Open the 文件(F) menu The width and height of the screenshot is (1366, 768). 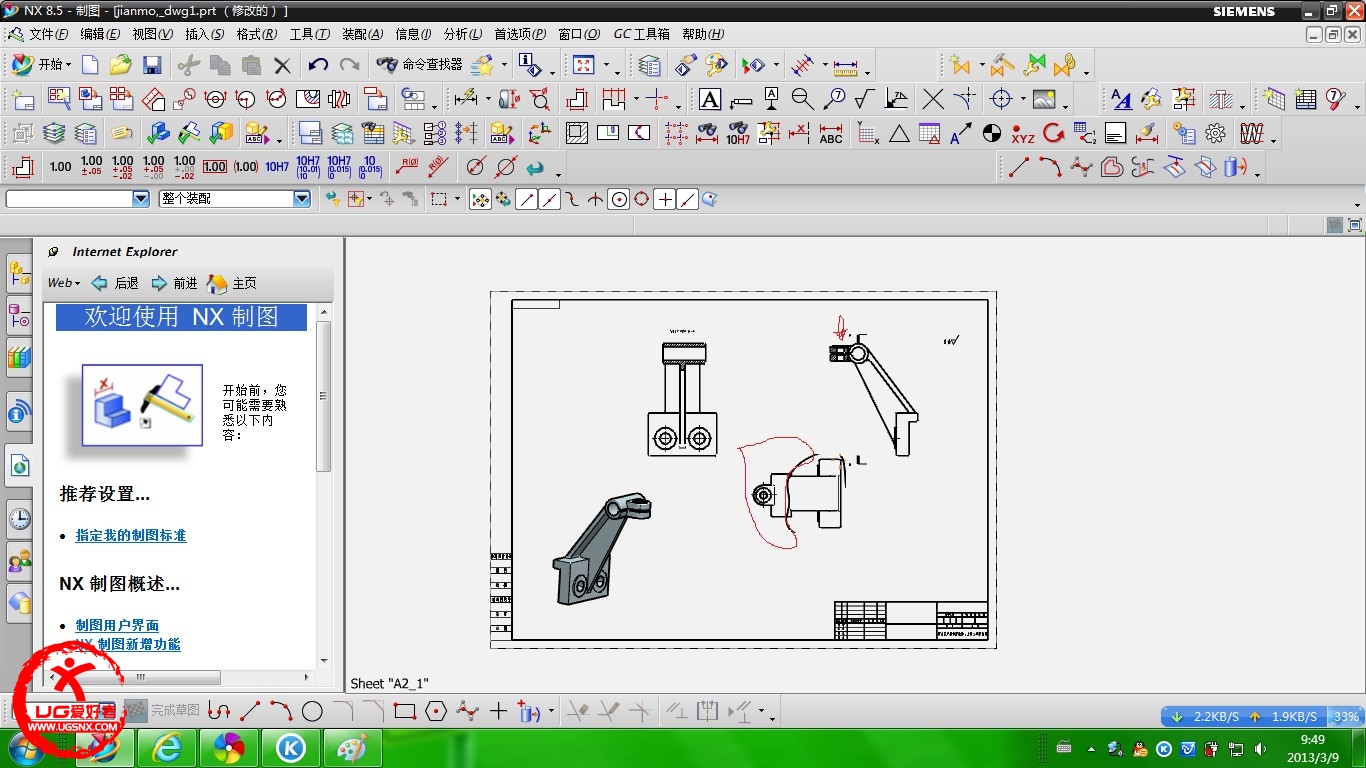[x=48, y=34]
